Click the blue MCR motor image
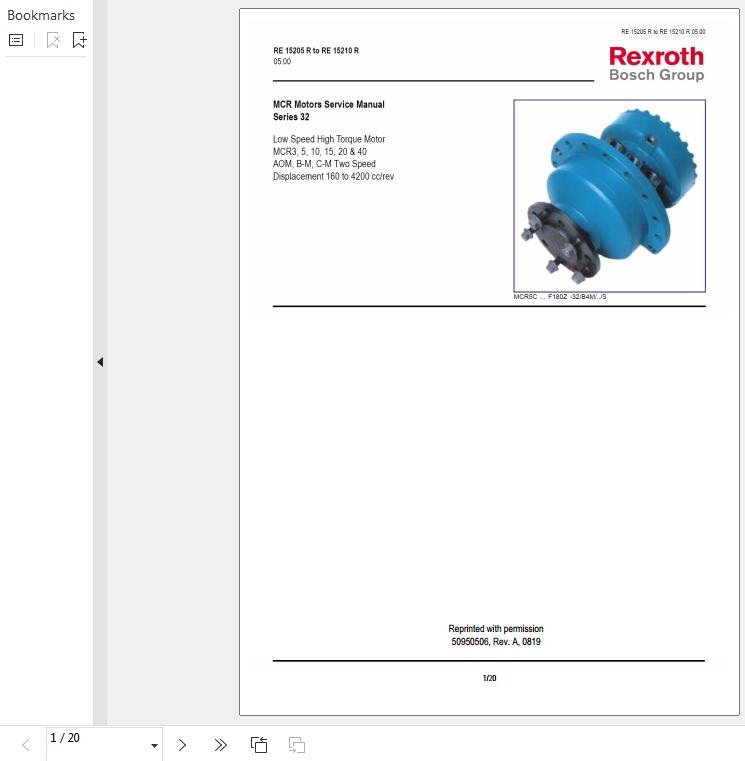The height and width of the screenshot is (761, 745). [x=610, y=196]
